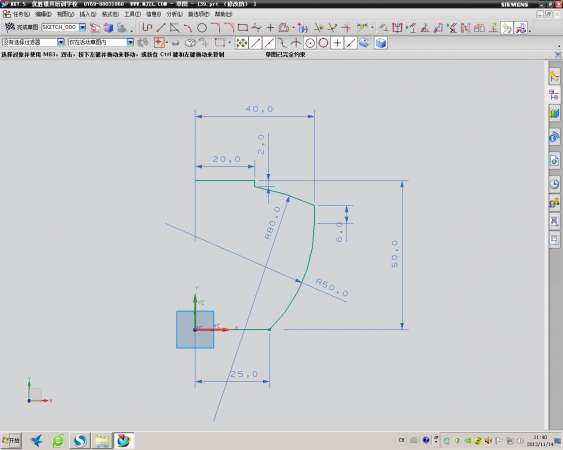Image resolution: width=563 pixels, height=450 pixels.
Task: Toggle Quadrant Point snap
Action: point(324,43)
